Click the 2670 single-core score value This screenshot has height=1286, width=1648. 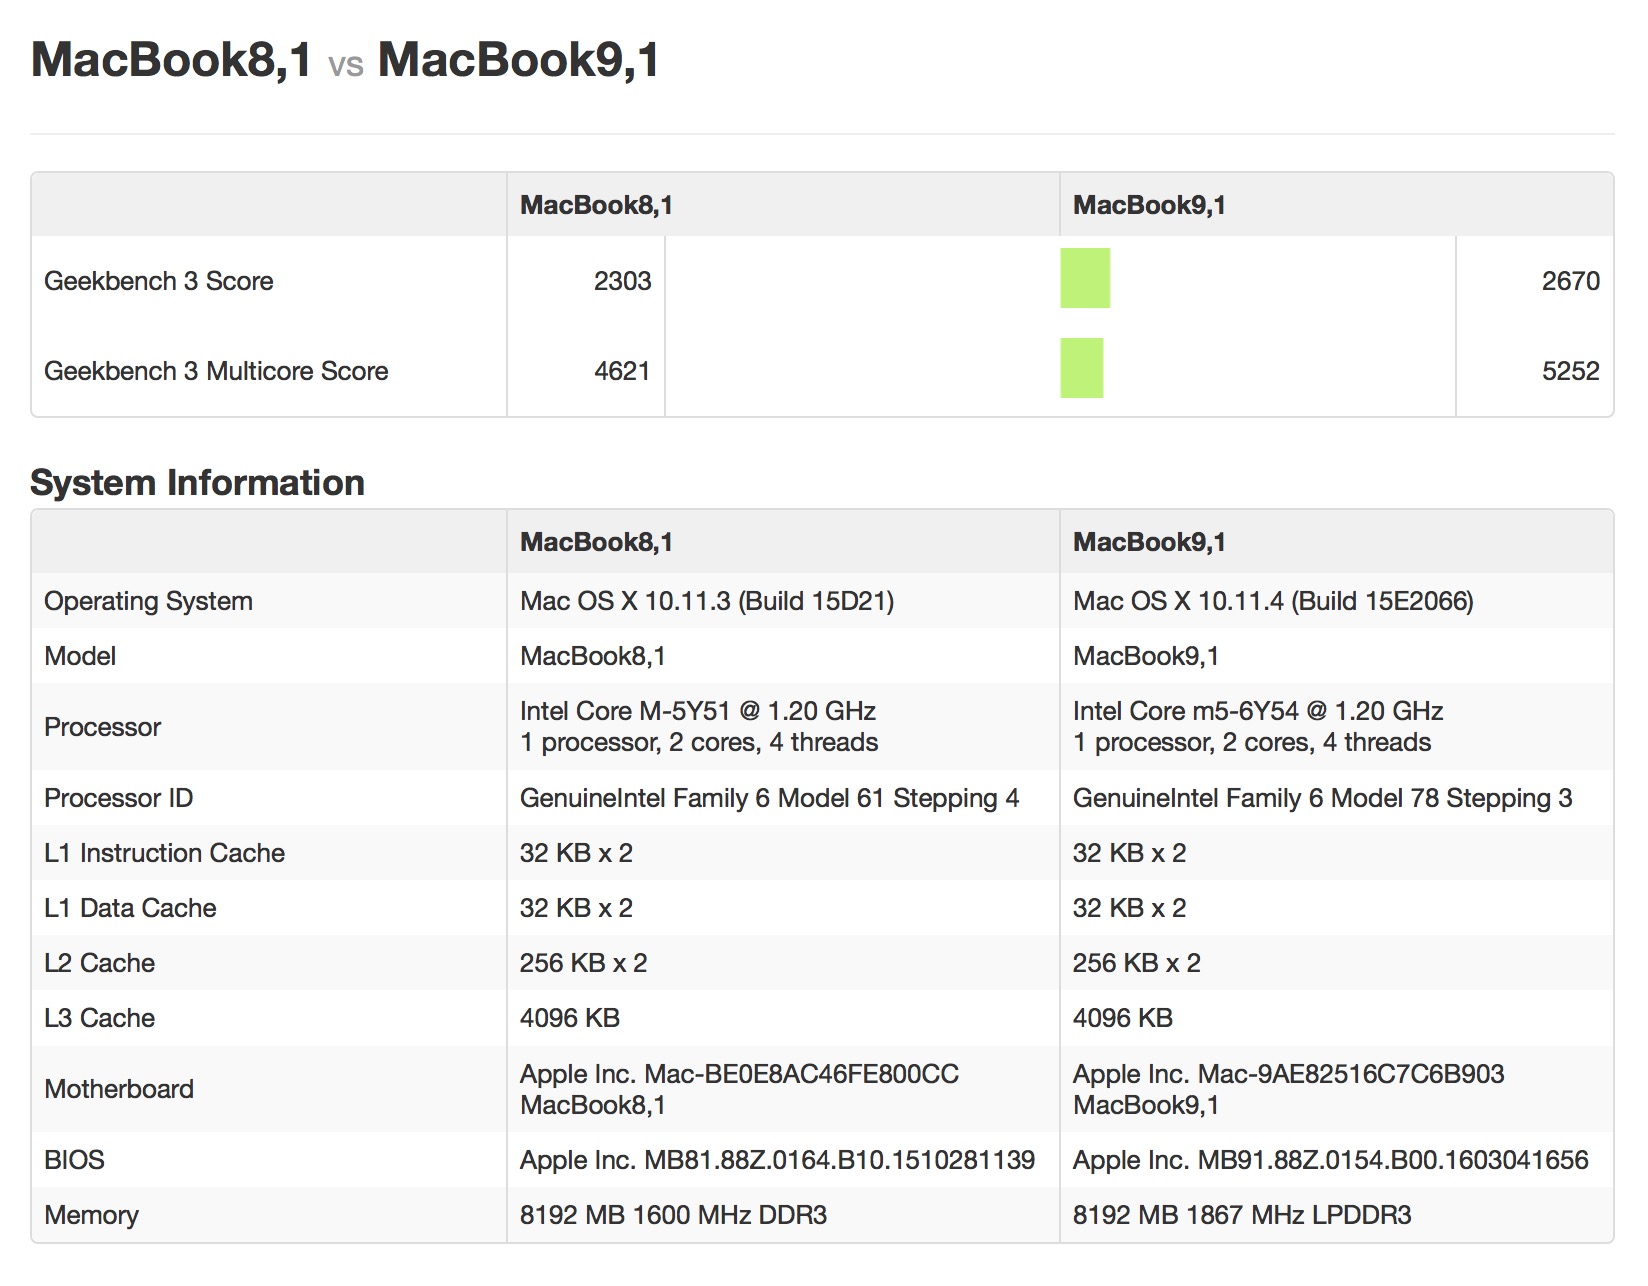pyautogui.click(x=1570, y=281)
